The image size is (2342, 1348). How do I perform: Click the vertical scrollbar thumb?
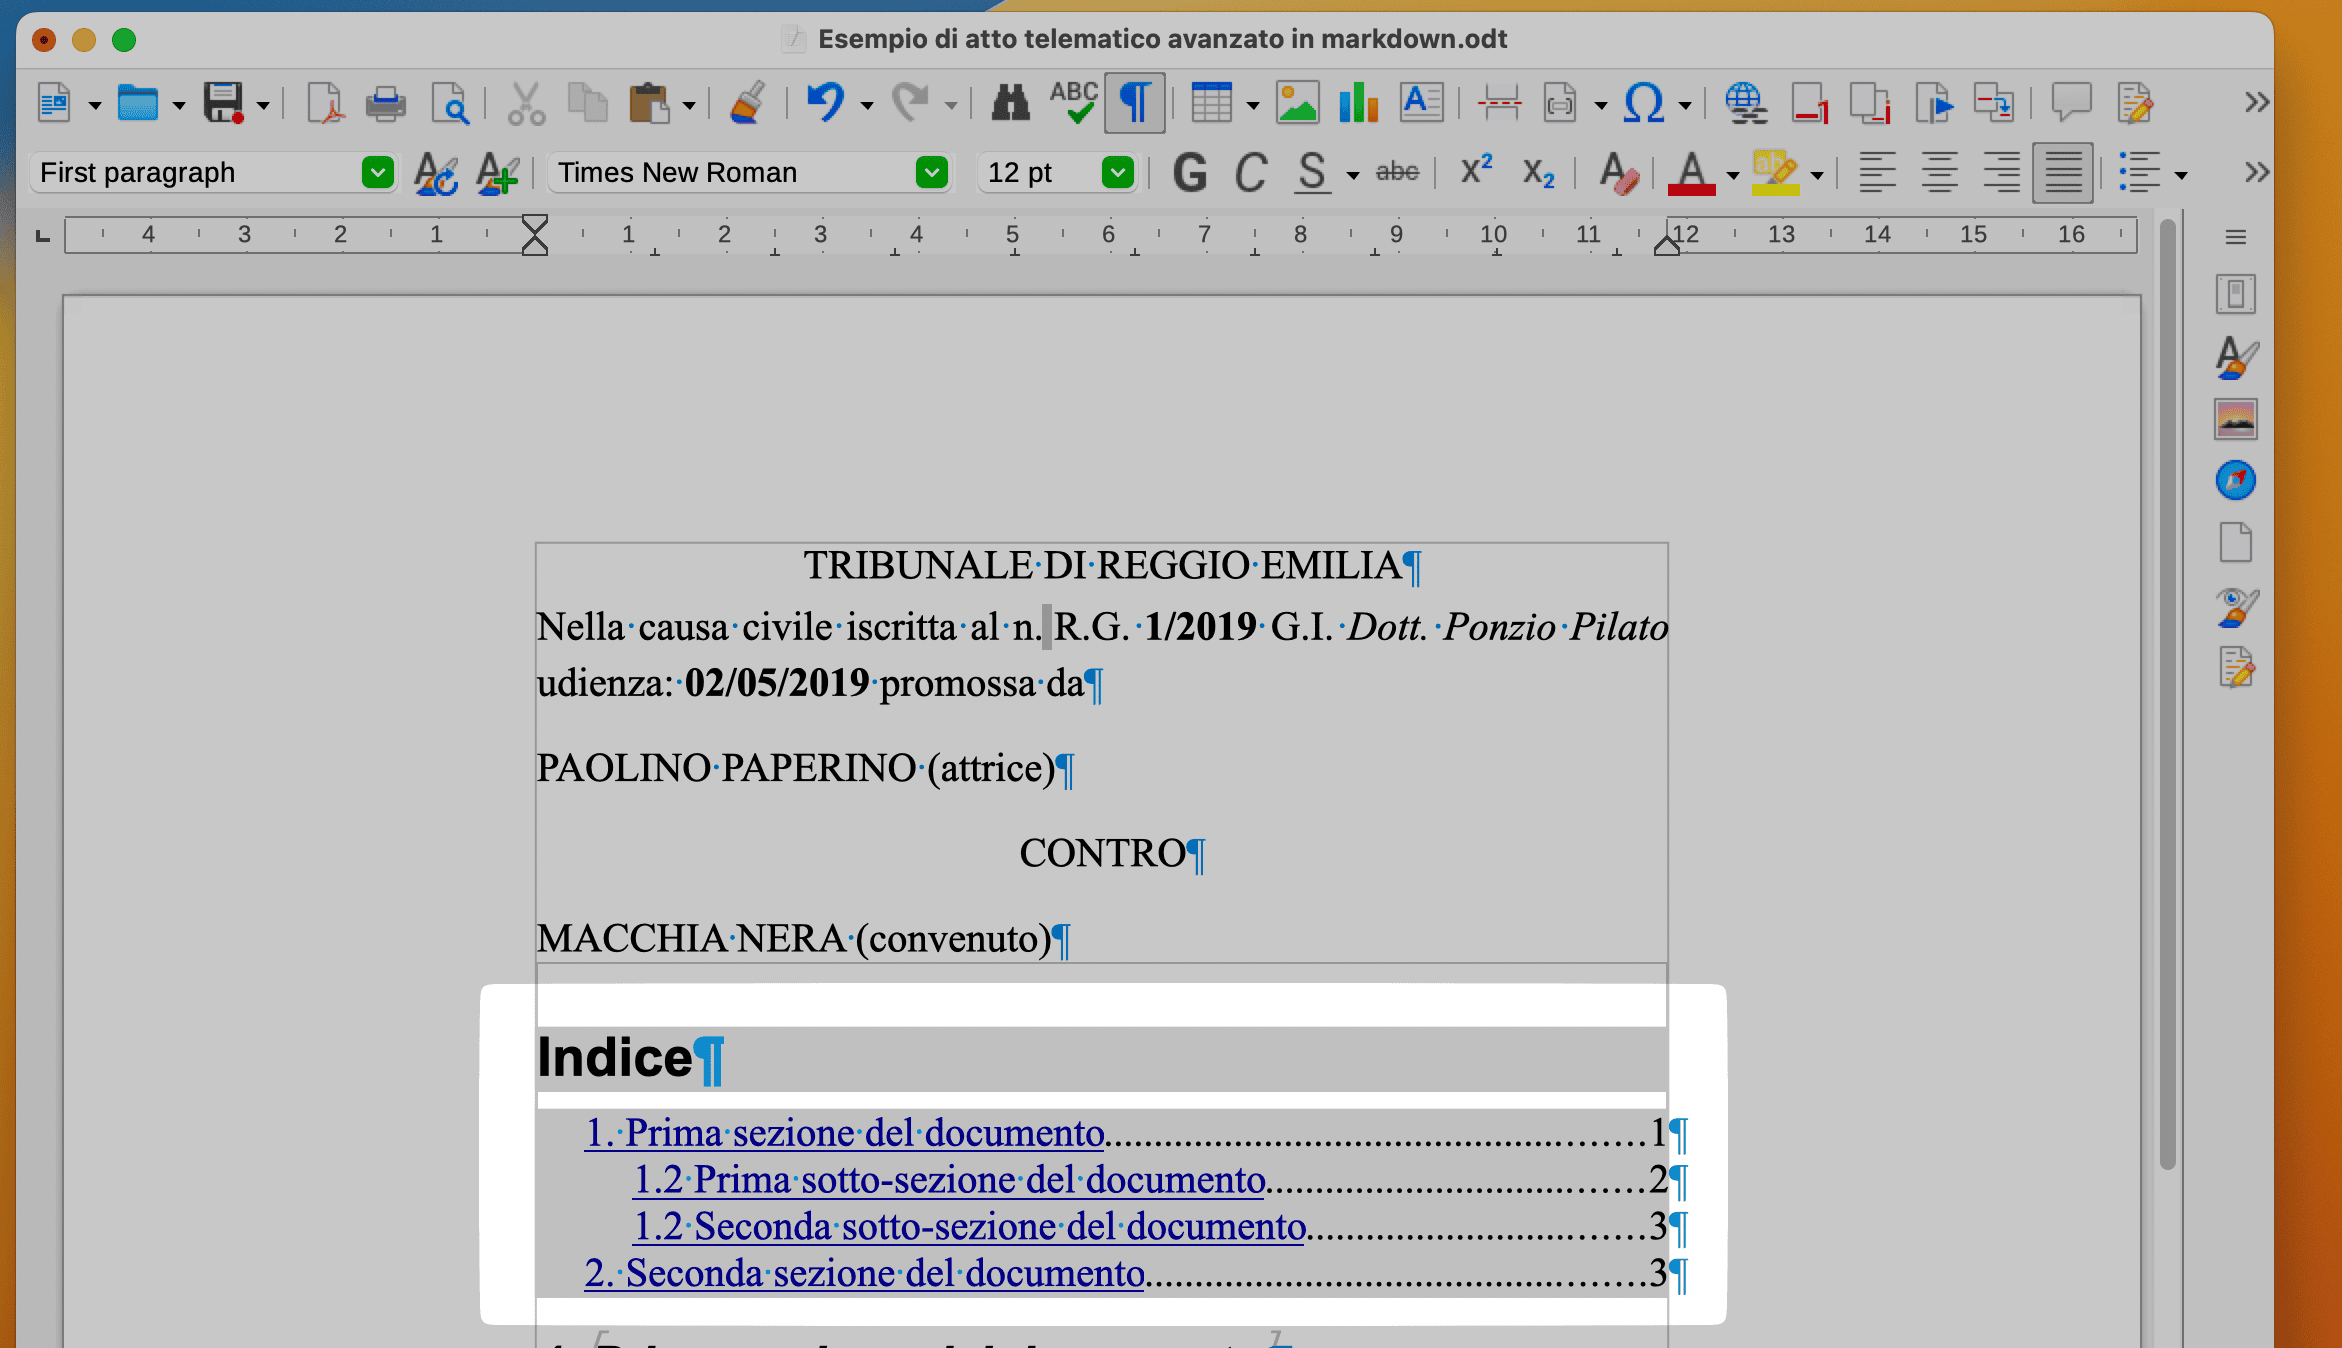point(2167,695)
